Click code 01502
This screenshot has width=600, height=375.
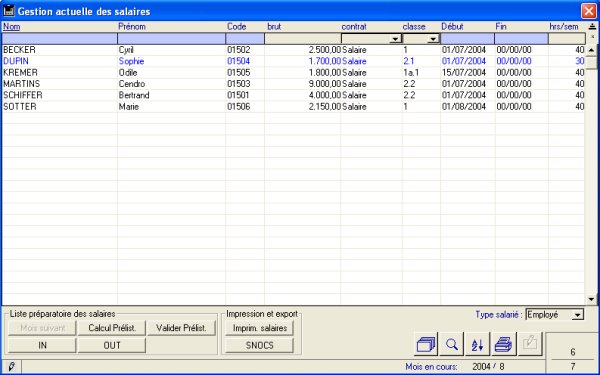pyautogui.click(x=238, y=50)
